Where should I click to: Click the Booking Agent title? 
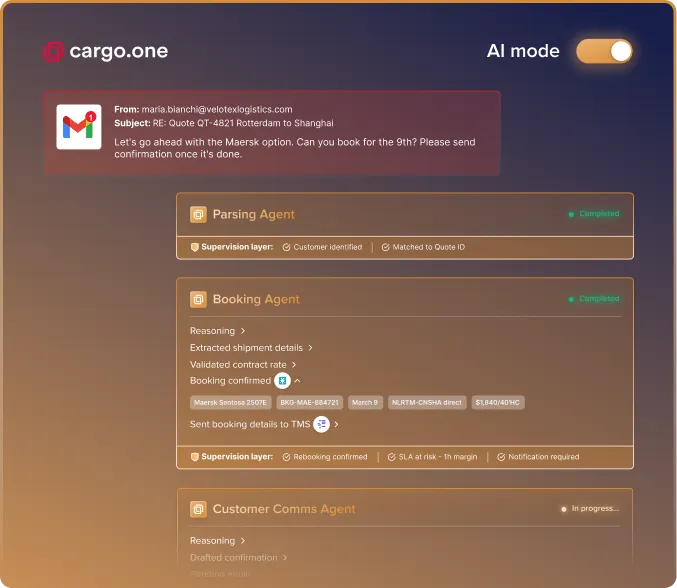(256, 299)
